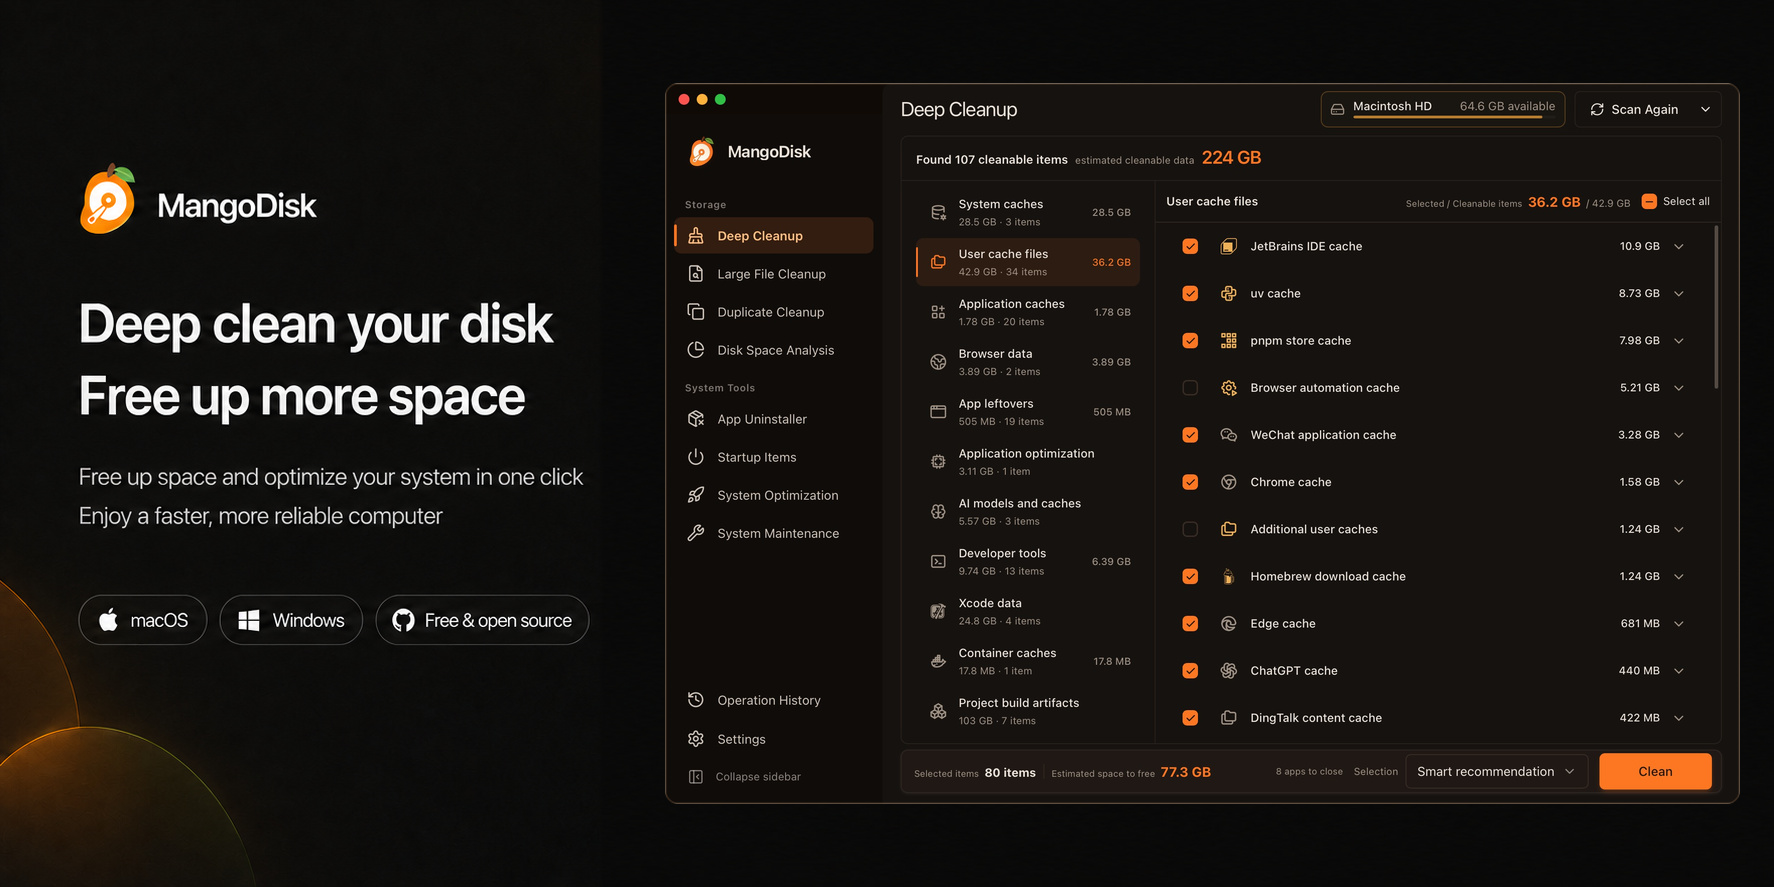This screenshot has width=1774, height=887.
Task: Click the Macintosh HD storage usage bar
Action: pos(1447,117)
